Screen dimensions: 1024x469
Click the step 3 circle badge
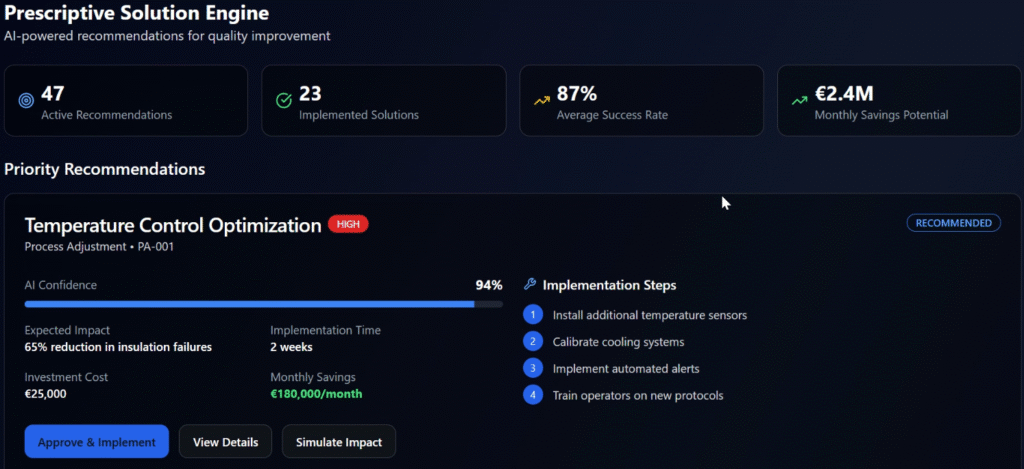tap(534, 368)
